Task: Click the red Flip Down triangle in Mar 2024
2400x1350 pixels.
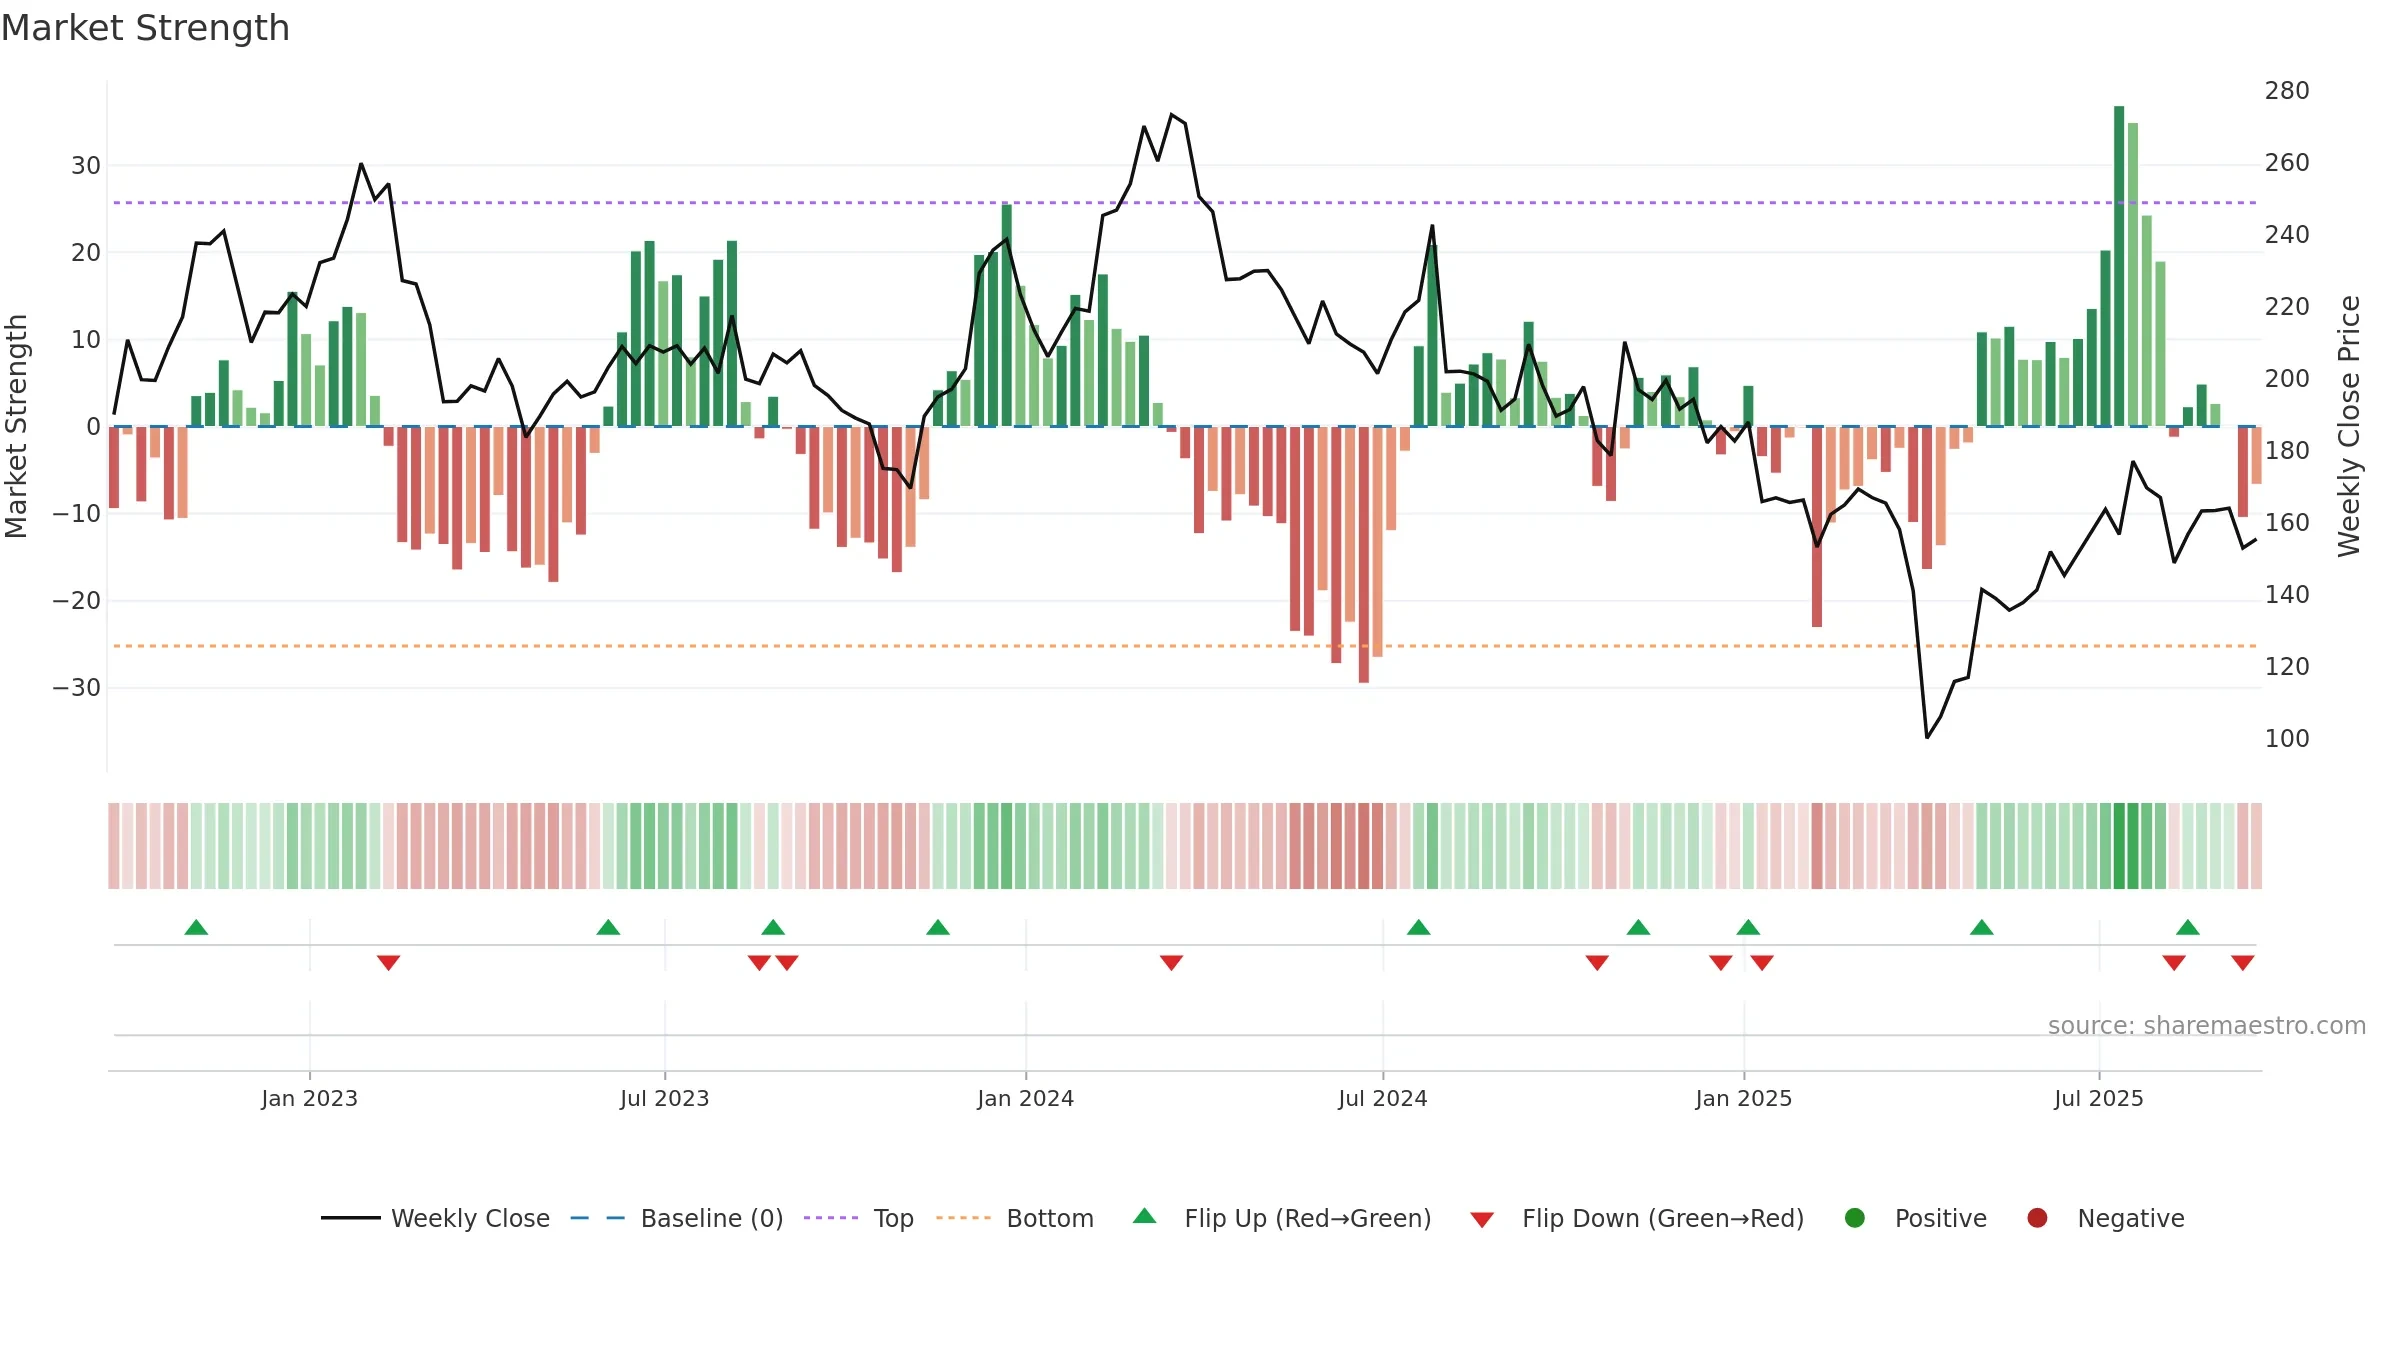Action: pyautogui.click(x=1171, y=962)
